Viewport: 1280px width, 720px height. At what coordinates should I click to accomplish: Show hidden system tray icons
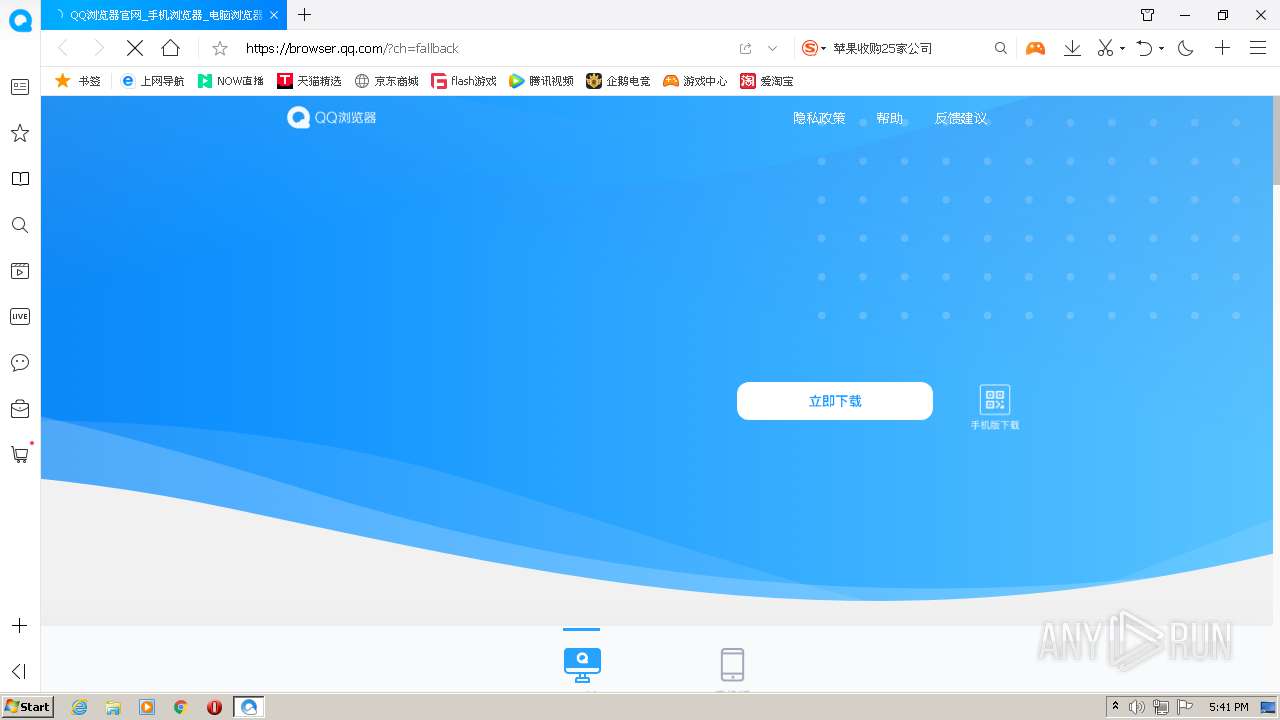tap(1115, 707)
